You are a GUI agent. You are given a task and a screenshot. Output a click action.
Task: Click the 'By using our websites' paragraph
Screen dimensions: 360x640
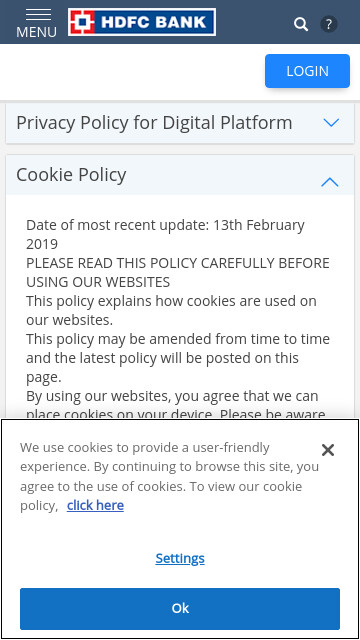pyautogui.click(x=176, y=405)
